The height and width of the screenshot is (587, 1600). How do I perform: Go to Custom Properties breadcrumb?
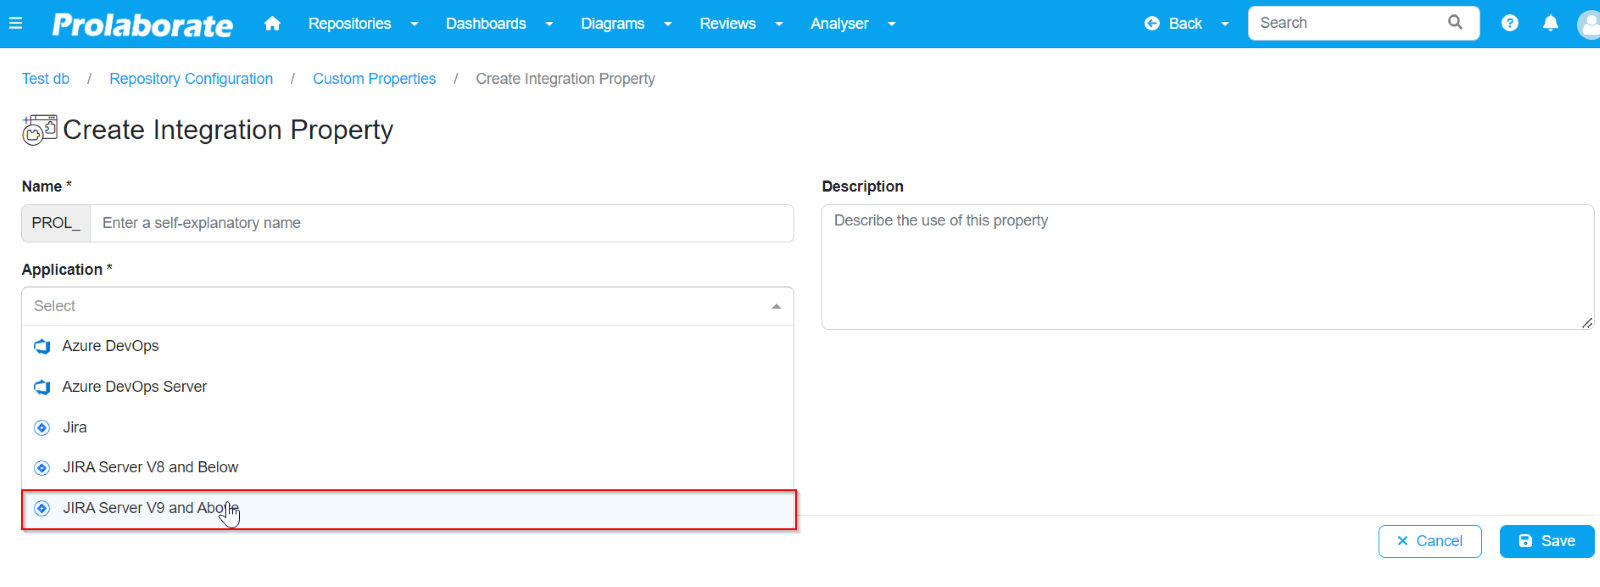tap(374, 79)
